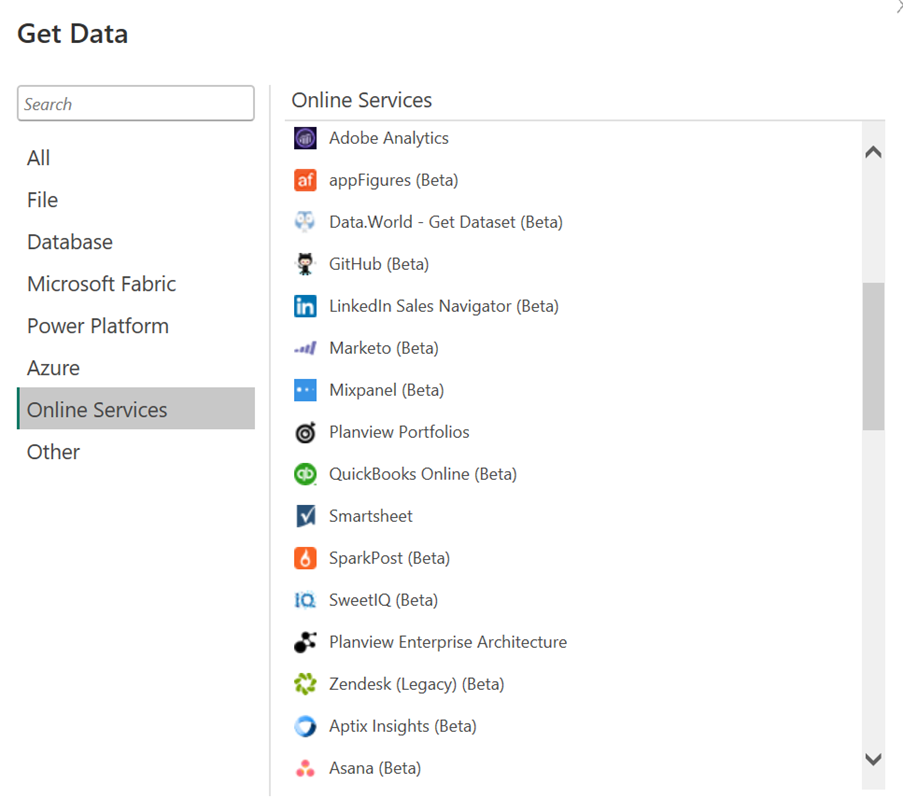Open the Azure category
The height and width of the screenshot is (812, 903).
[x=53, y=368]
